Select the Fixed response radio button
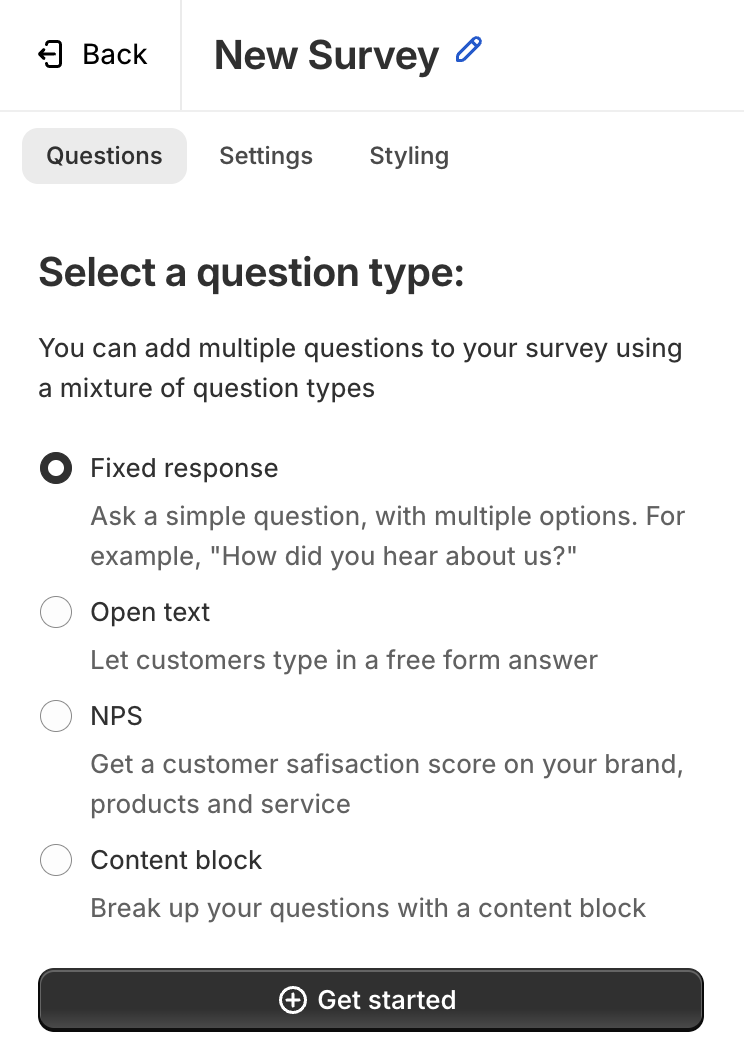The width and height of the screenshot is (744, 1064). (56, 468)
